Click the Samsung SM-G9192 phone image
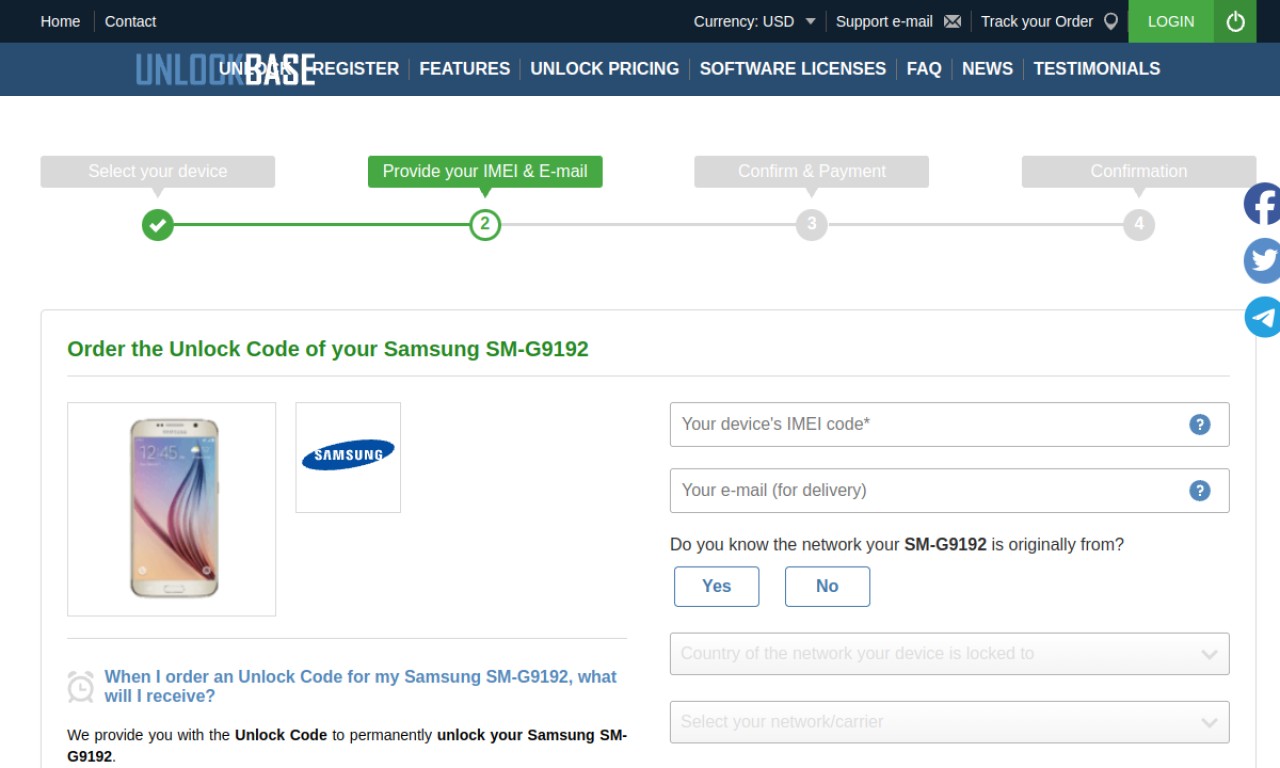 point(172,509)
